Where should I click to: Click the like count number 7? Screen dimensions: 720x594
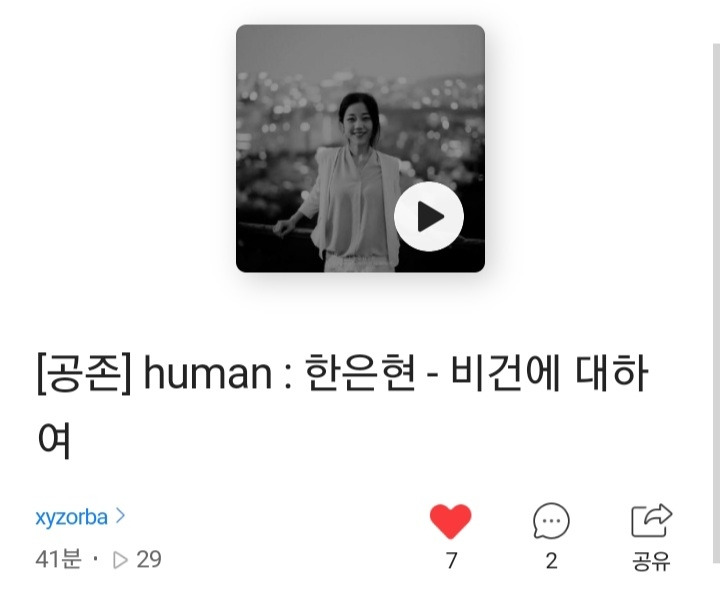coord(451,561)
